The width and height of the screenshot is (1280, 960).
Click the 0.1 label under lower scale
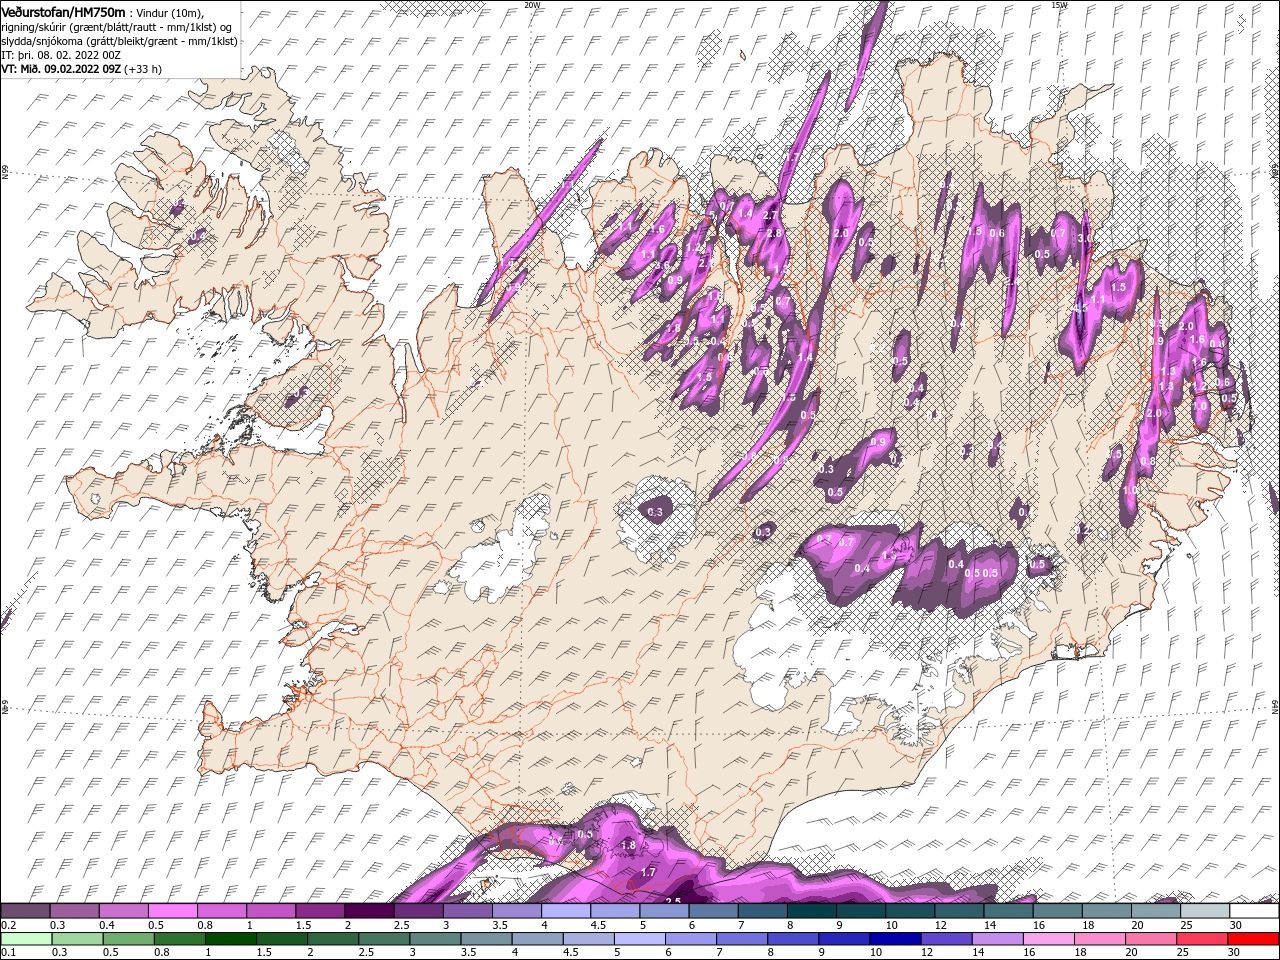[x=8, y=953]
